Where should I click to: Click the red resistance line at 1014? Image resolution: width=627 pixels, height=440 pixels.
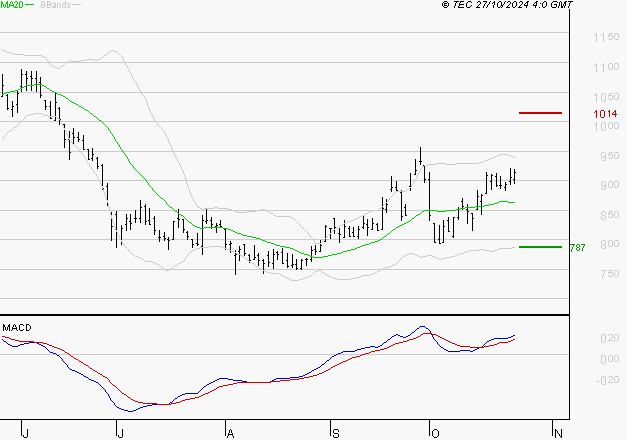point(540,113)
